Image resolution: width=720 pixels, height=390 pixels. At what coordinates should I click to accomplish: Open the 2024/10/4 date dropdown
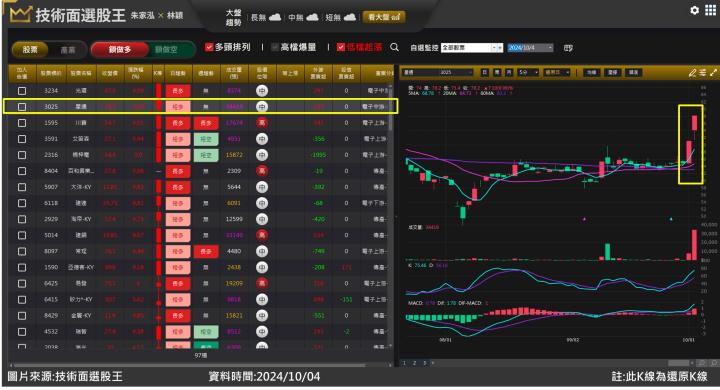pos(530,48)
